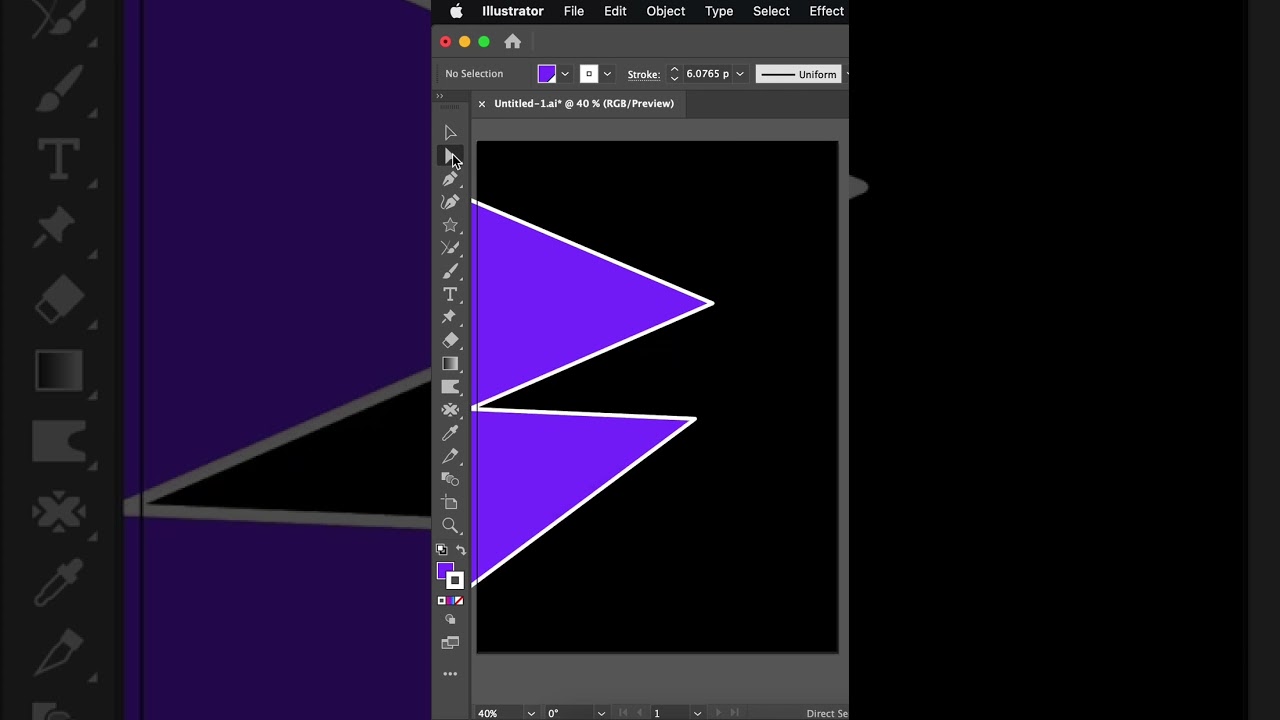Activate the white Stroke box in toolbar

(x=455, y=581)
